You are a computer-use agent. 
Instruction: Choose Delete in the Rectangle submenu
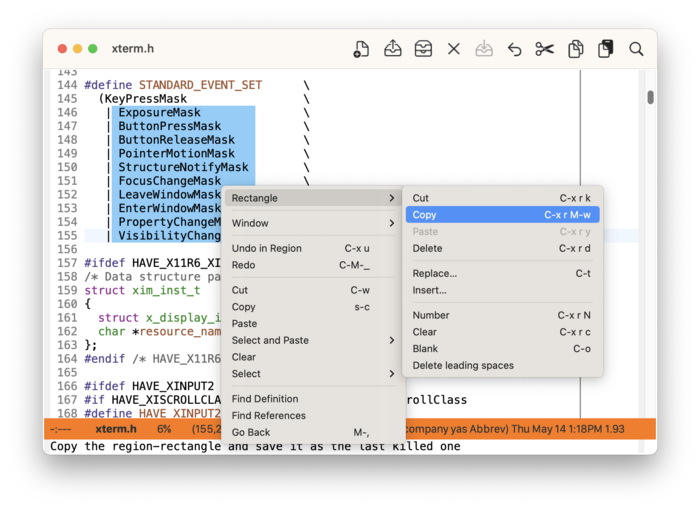[x=502, y=248]
